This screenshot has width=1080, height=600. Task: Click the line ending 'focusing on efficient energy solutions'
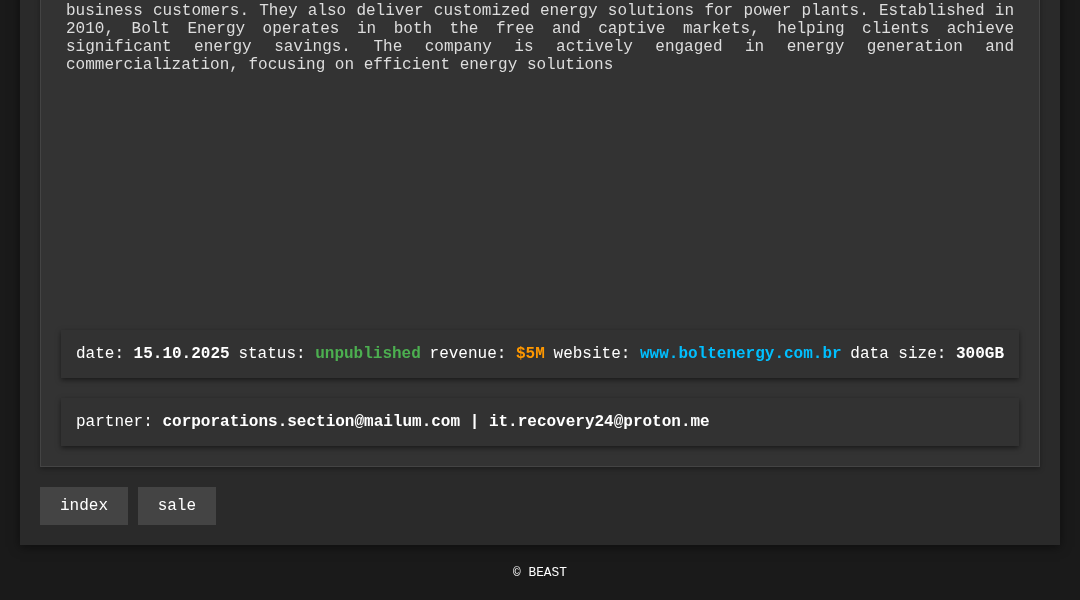(339, 64)
